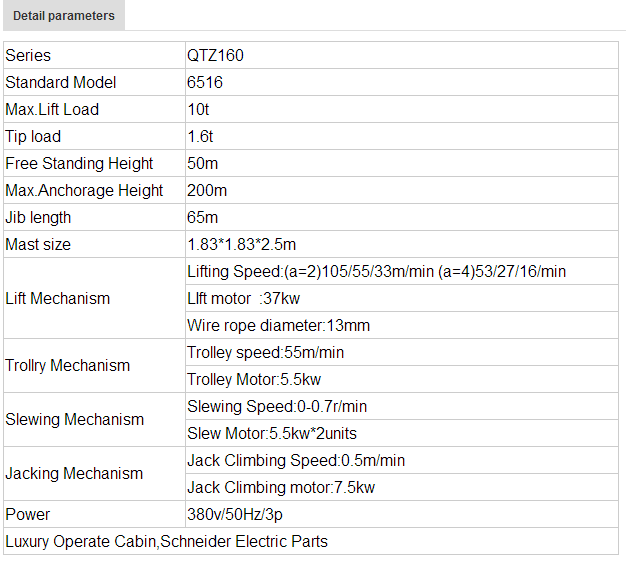626x561 pixels.
Task: Click the Series row label
Action: click(x=28, y=55)
